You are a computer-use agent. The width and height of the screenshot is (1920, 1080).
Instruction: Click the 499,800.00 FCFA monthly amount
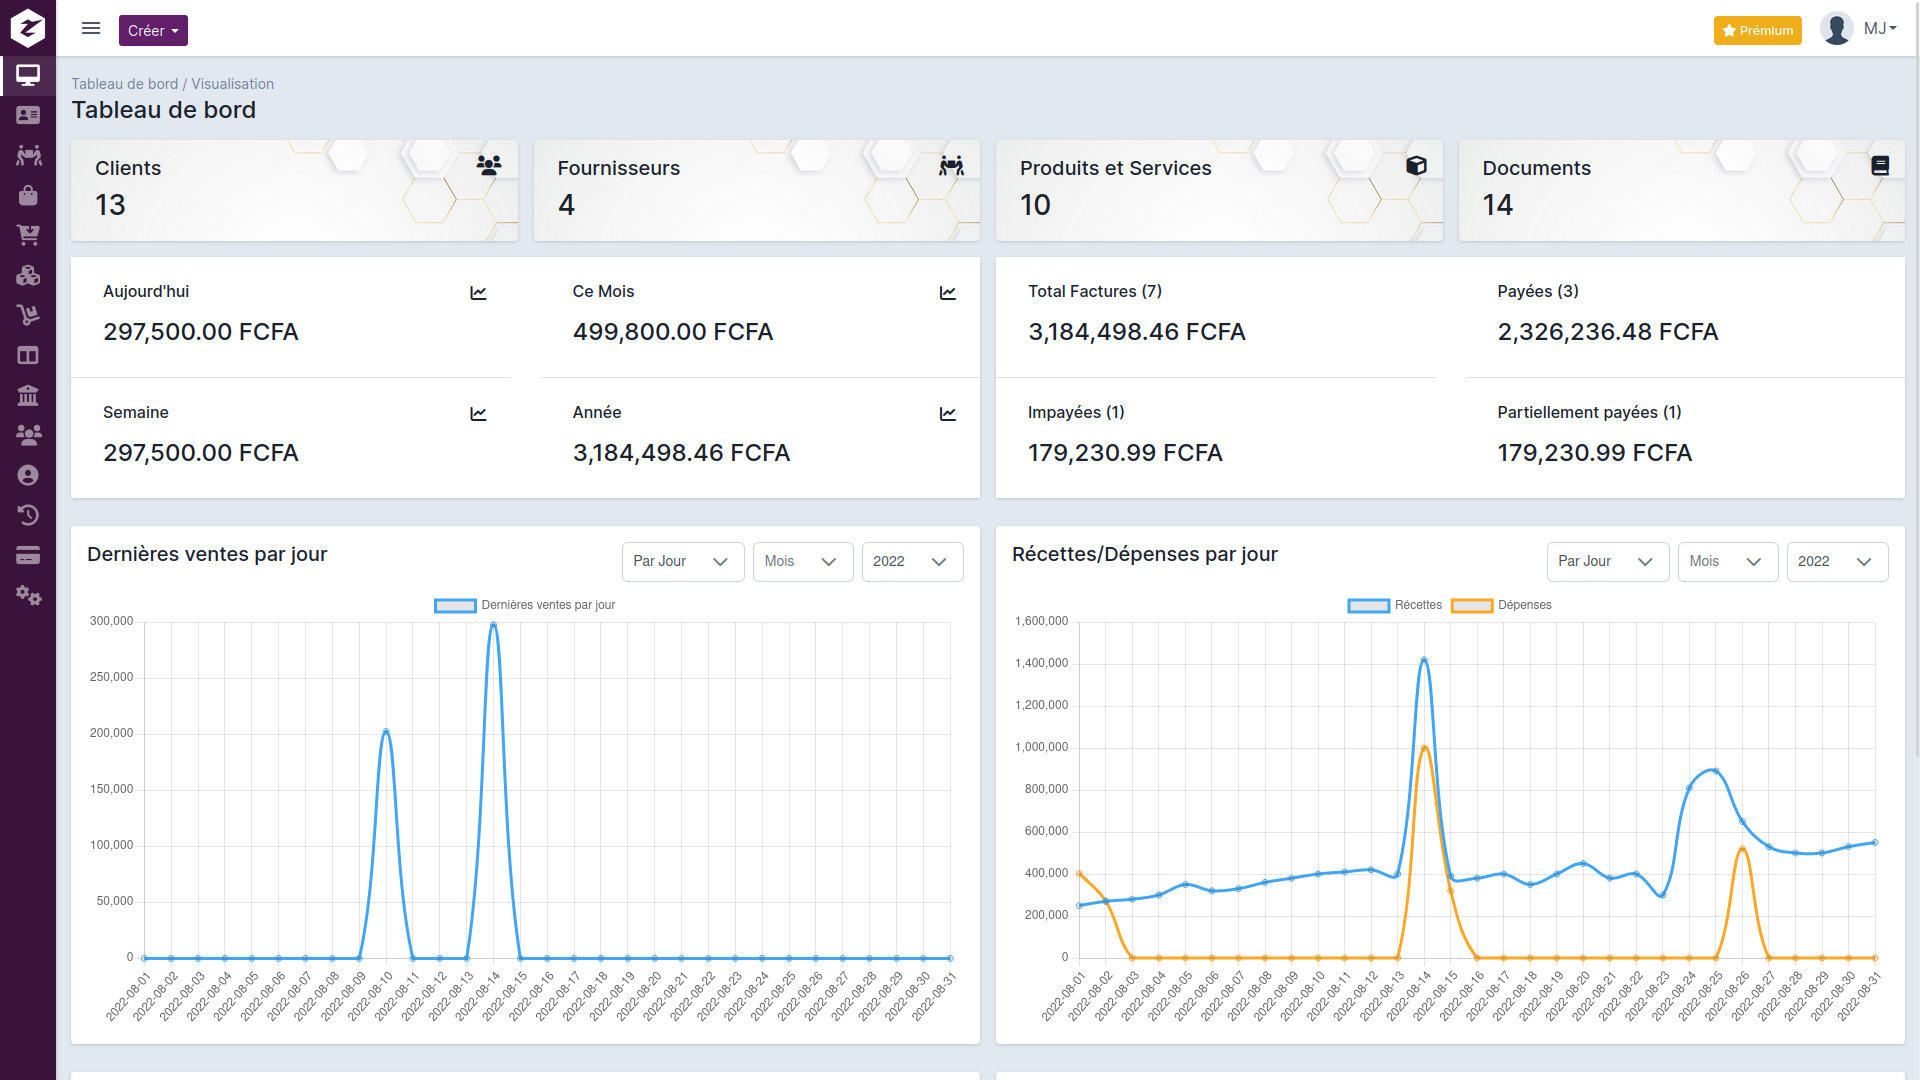click(673, 332)
